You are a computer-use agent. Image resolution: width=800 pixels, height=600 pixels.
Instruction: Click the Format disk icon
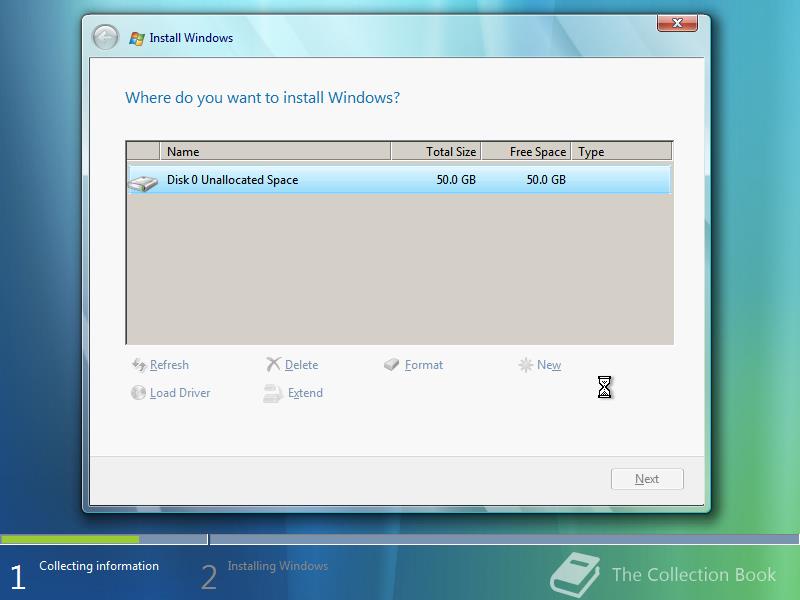tap(391, 364)
